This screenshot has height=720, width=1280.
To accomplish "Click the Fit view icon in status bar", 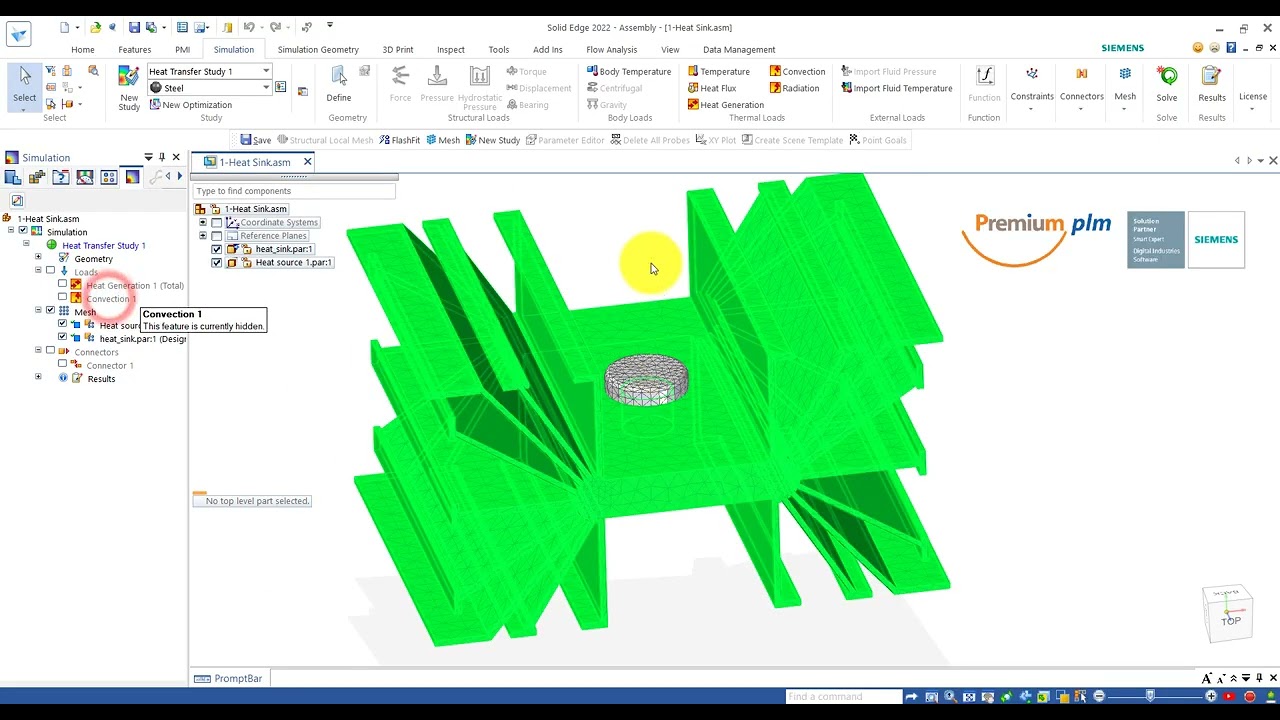I will (x=968, y=696).
